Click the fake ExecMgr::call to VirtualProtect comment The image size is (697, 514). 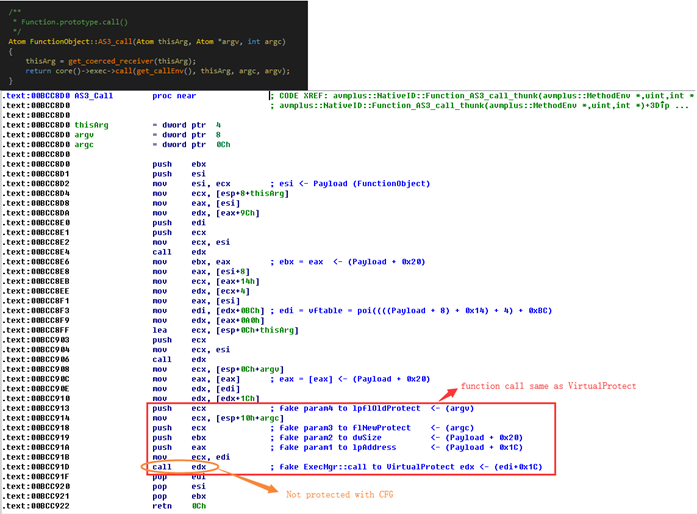(406, 467)
